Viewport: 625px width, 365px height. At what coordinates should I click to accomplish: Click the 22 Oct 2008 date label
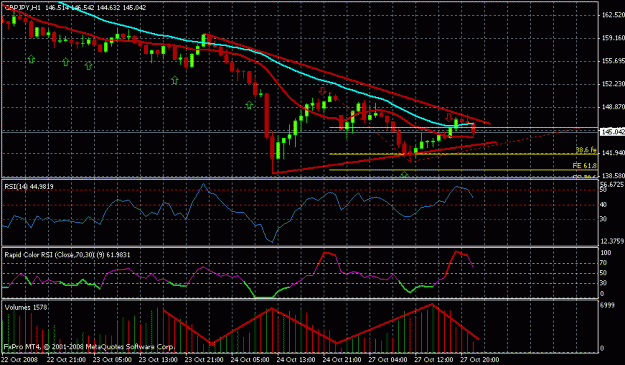click(20, 359)
